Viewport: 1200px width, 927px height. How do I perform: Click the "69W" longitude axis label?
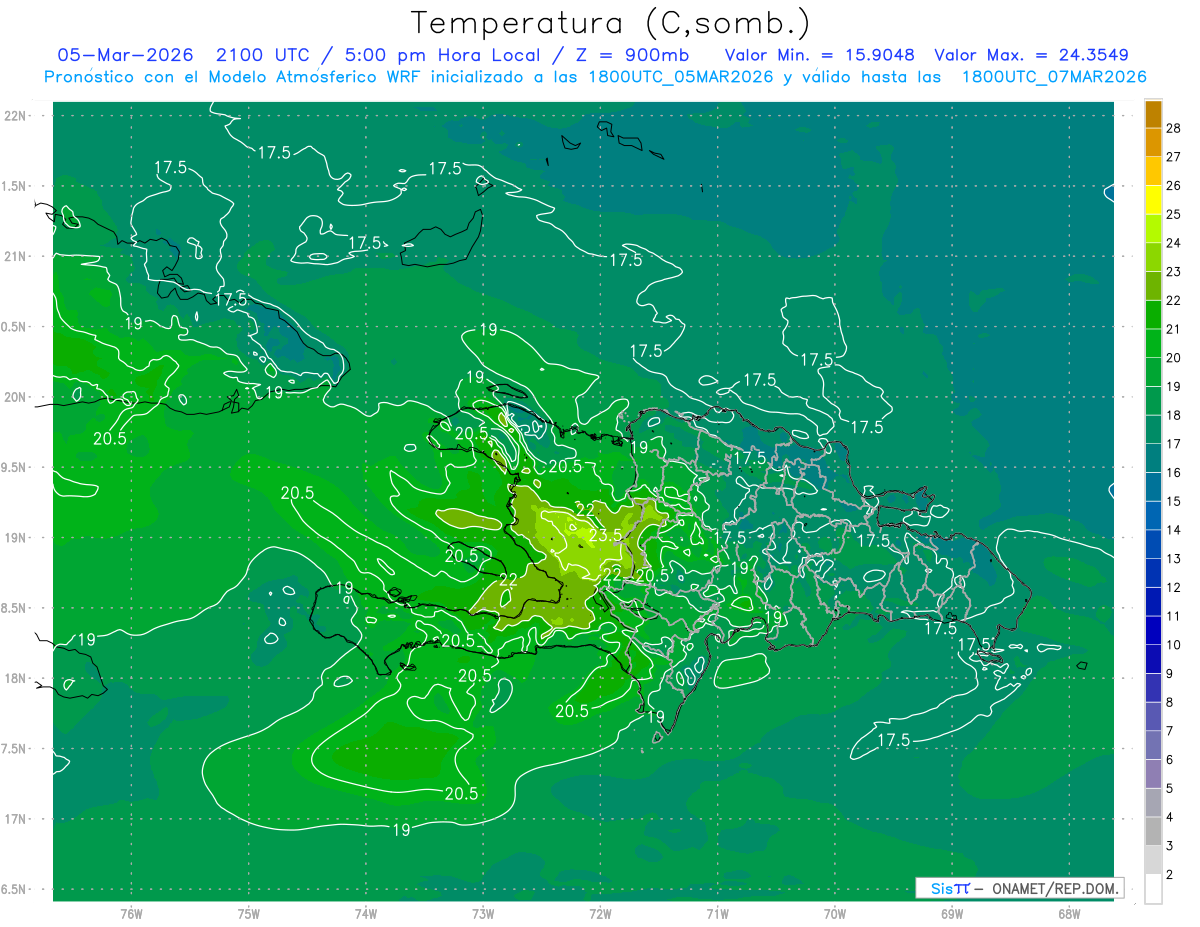(951, 913)
